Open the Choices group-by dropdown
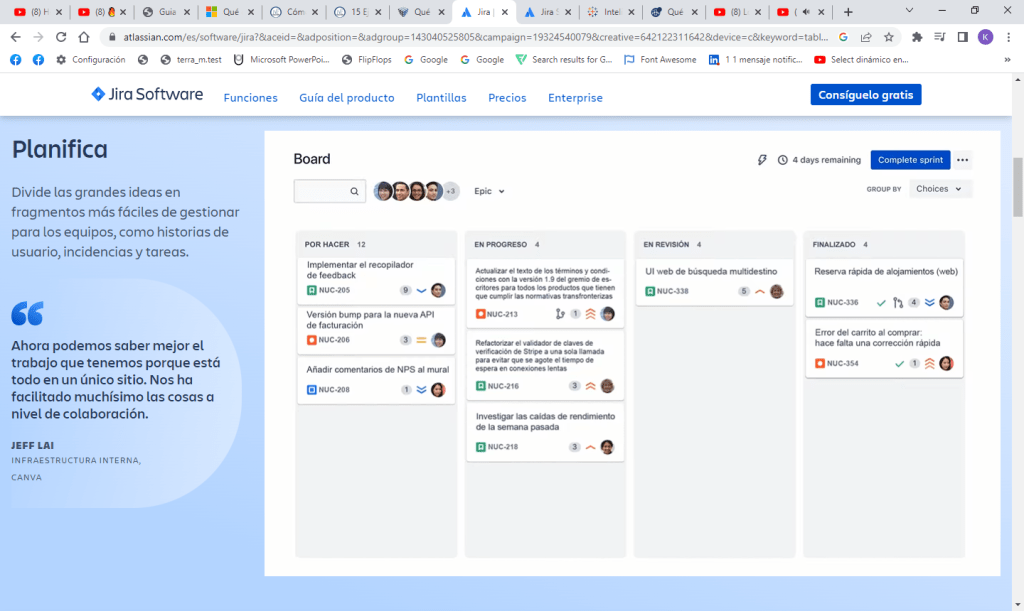 (939, 189)
